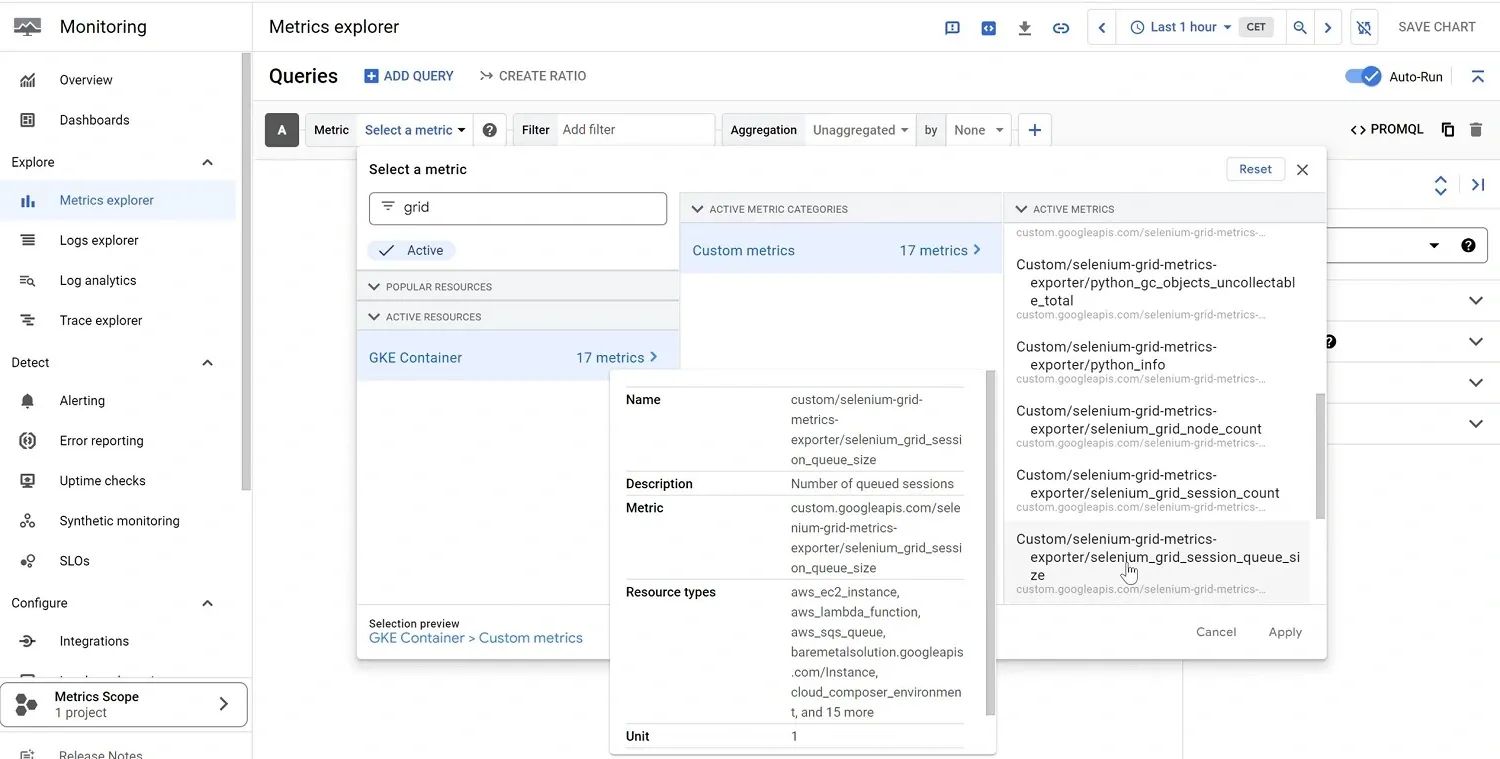Duplicate query A copy icon
The width and height of the screenshot is (1500, 759).
[1447, 130]
